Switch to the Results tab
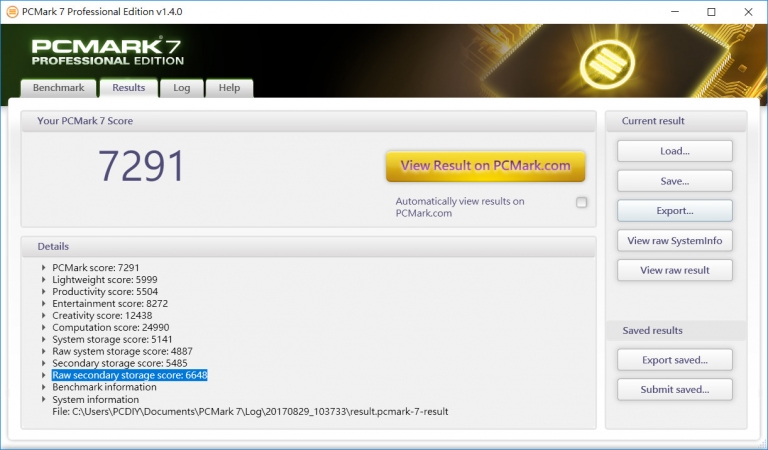Viewport: 768px width, 450px height. tap(129, 88)
